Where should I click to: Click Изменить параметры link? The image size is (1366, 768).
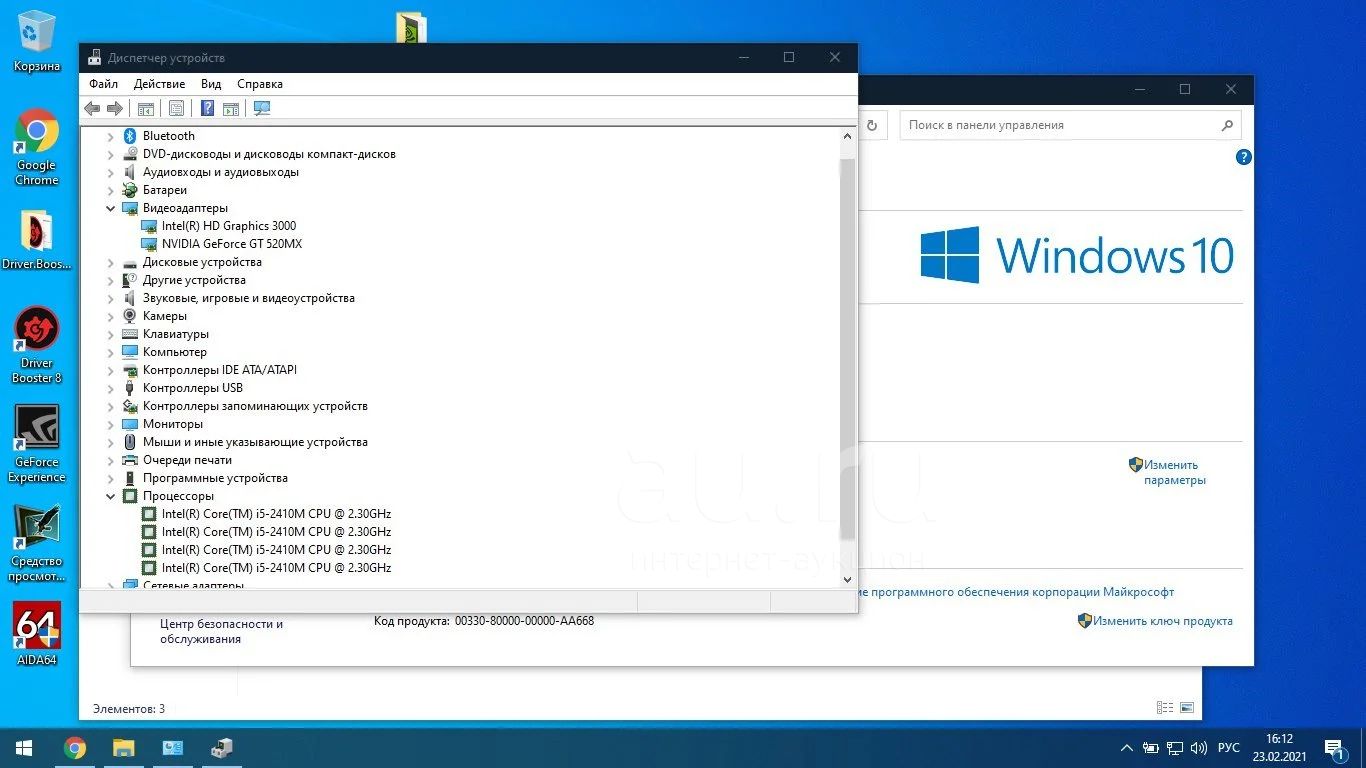point(1174,472)
